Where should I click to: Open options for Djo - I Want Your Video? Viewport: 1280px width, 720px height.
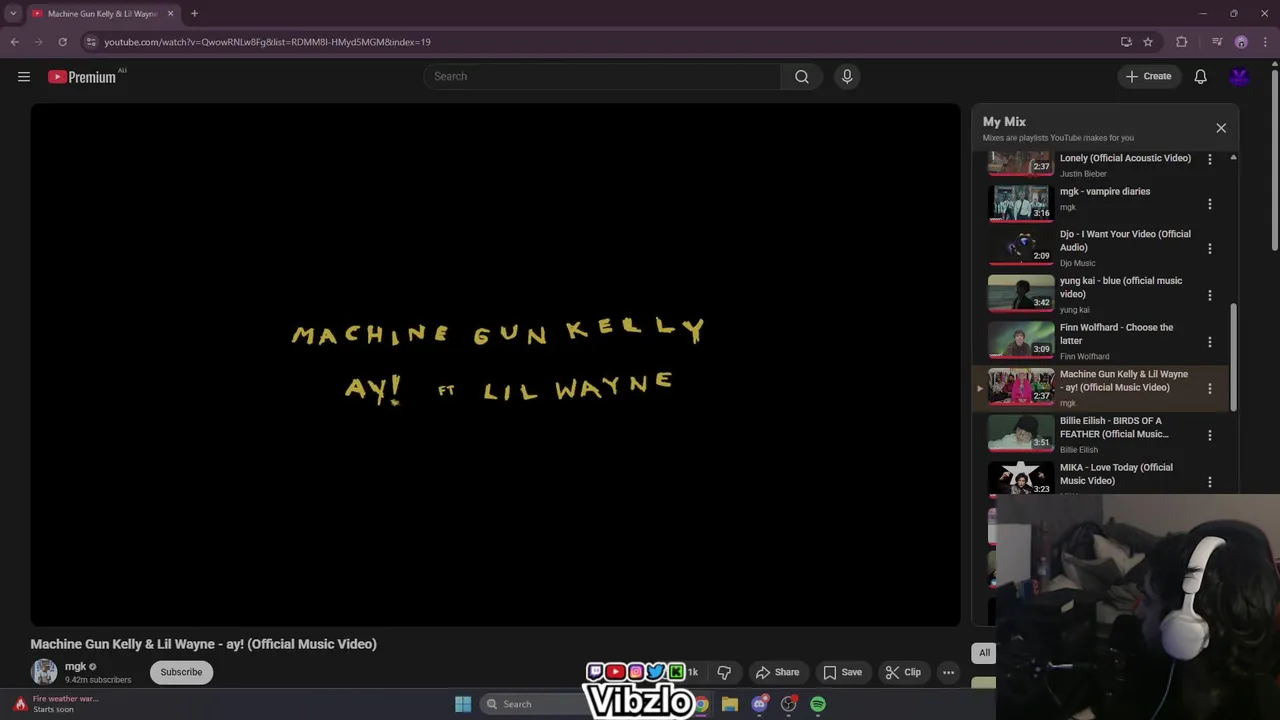[1210, 249]
